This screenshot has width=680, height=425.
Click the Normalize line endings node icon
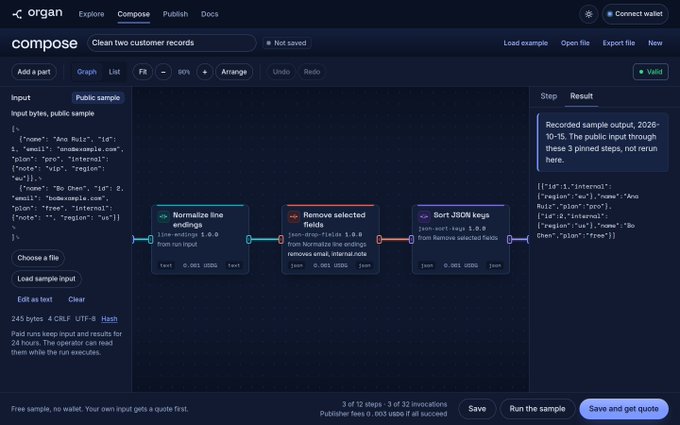[x=163, y=216]
